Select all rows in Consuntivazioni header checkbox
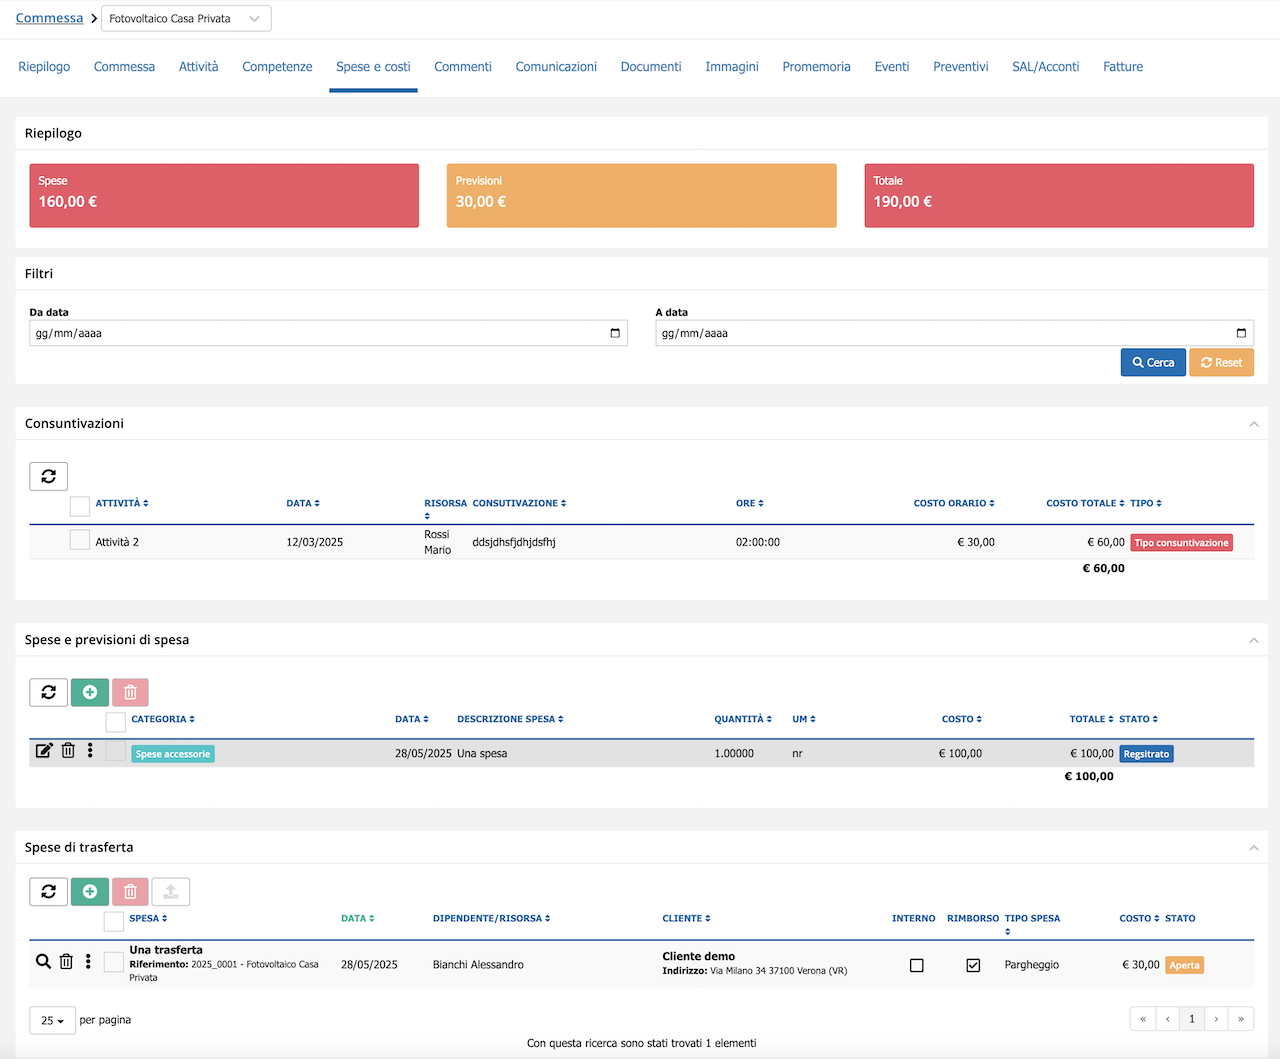This screenshot has height=1059, width=1280. click(80, 506)
